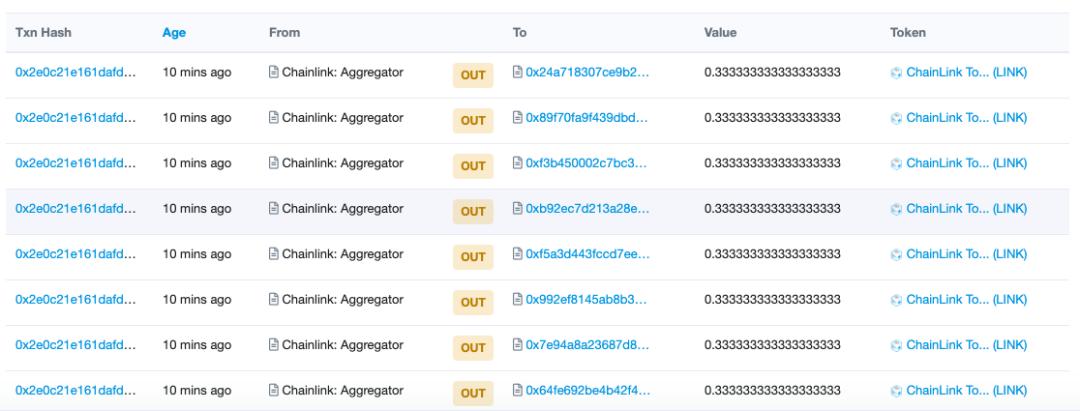Click the contract icon before address 0x89f70fa9f439dbd

tap(517, 117)
